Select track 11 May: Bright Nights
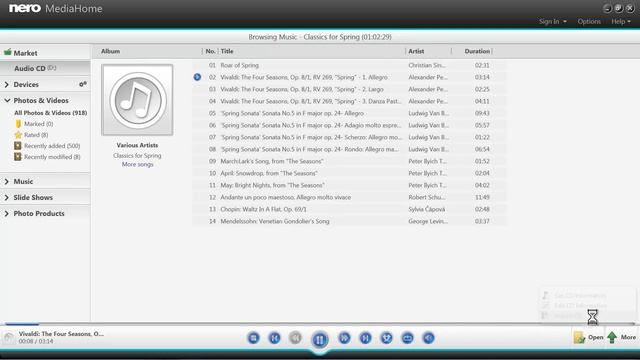640x360 pixels. pyautogui.click(x=349, y=185)
